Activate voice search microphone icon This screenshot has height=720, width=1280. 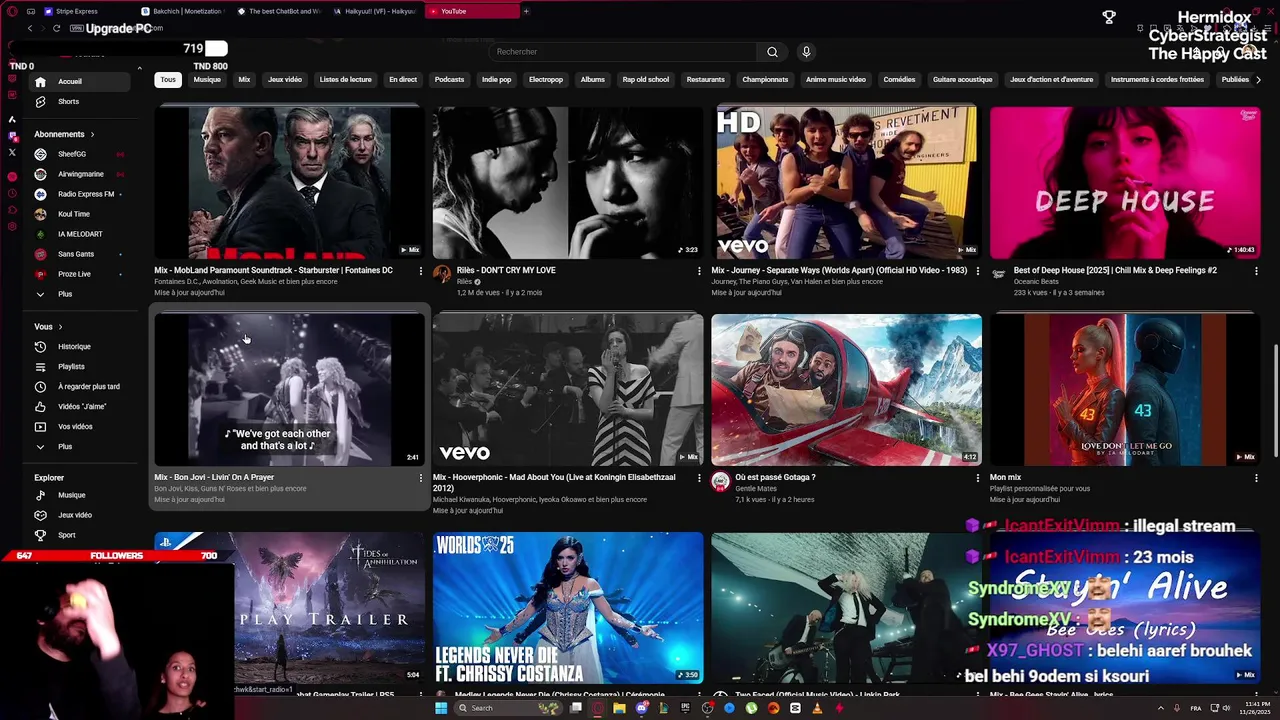pos(806,52)
